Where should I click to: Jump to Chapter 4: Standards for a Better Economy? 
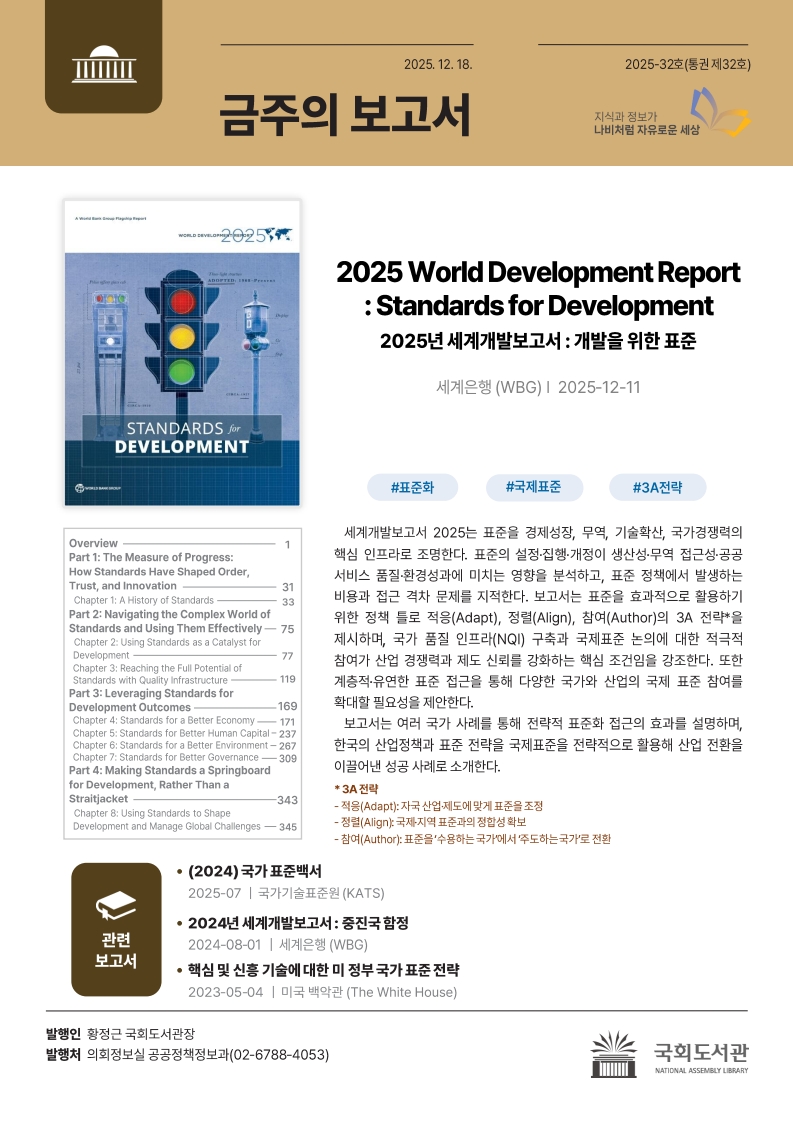pos(164,720)
